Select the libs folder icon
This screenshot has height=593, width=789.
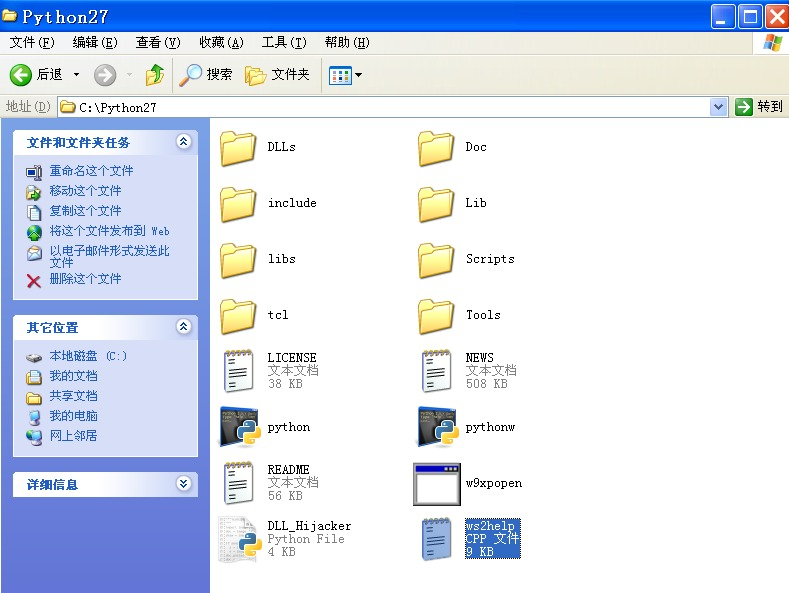[x=238, y=260]
